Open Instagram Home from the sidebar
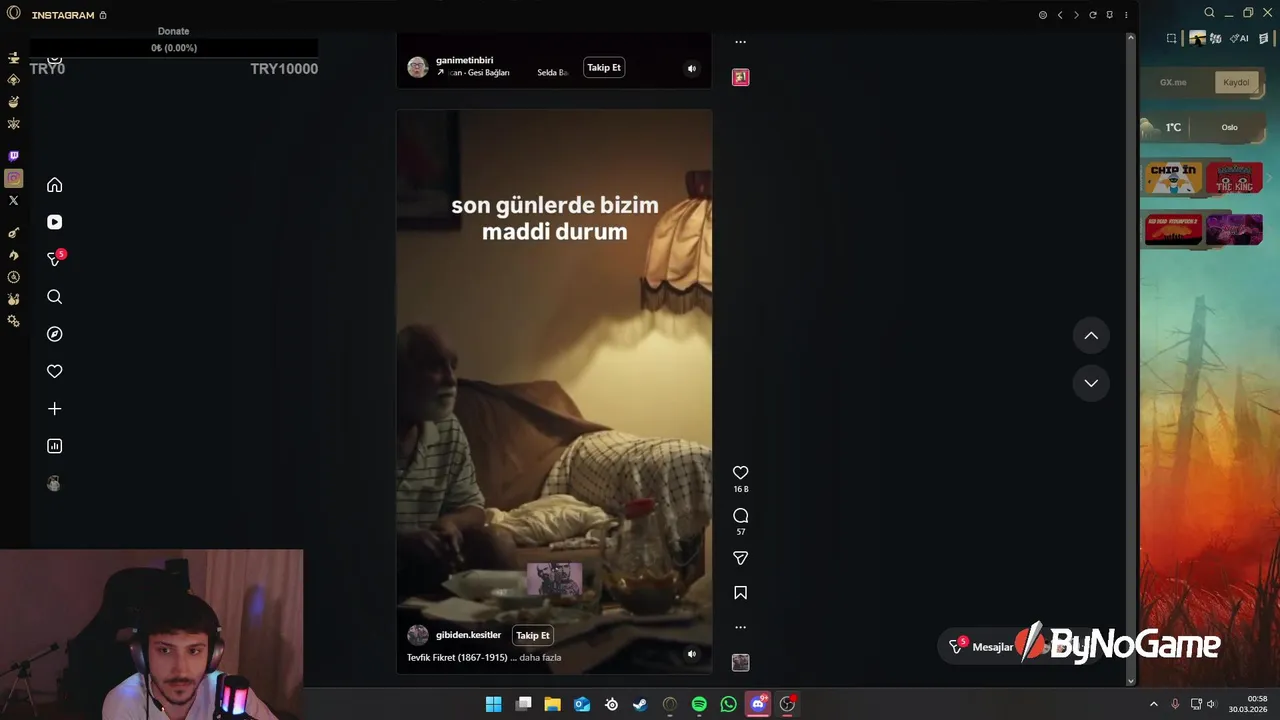Viewport: 1280px width, 720px height. [x=55, y=185]
